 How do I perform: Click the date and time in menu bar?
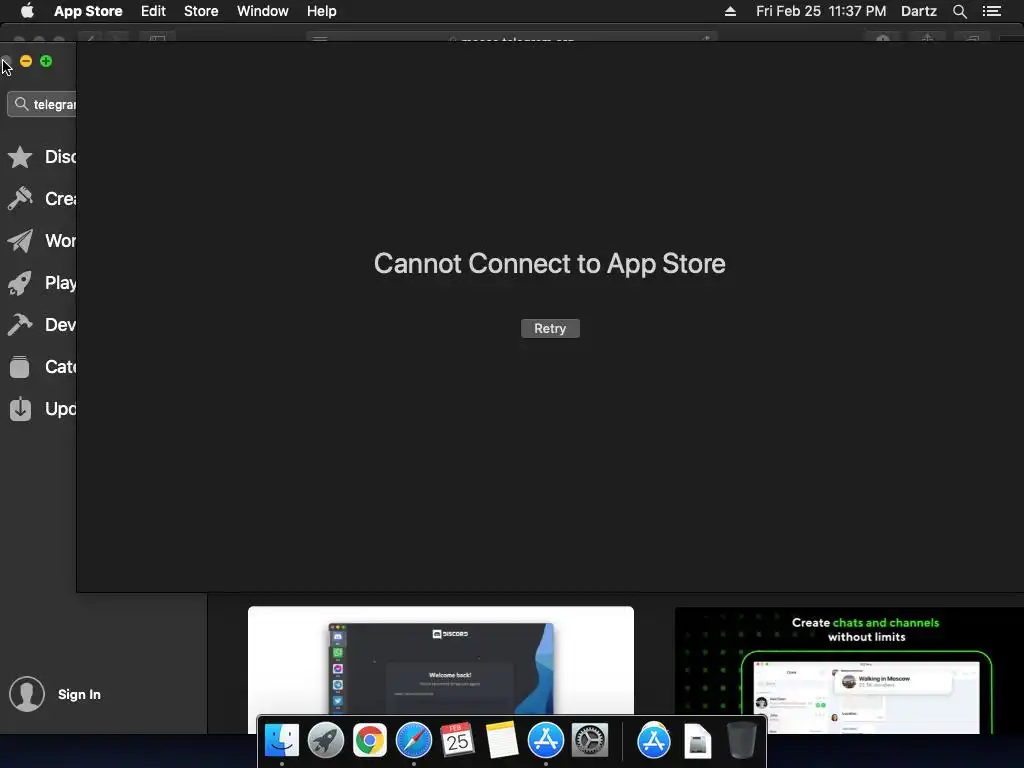821,11
